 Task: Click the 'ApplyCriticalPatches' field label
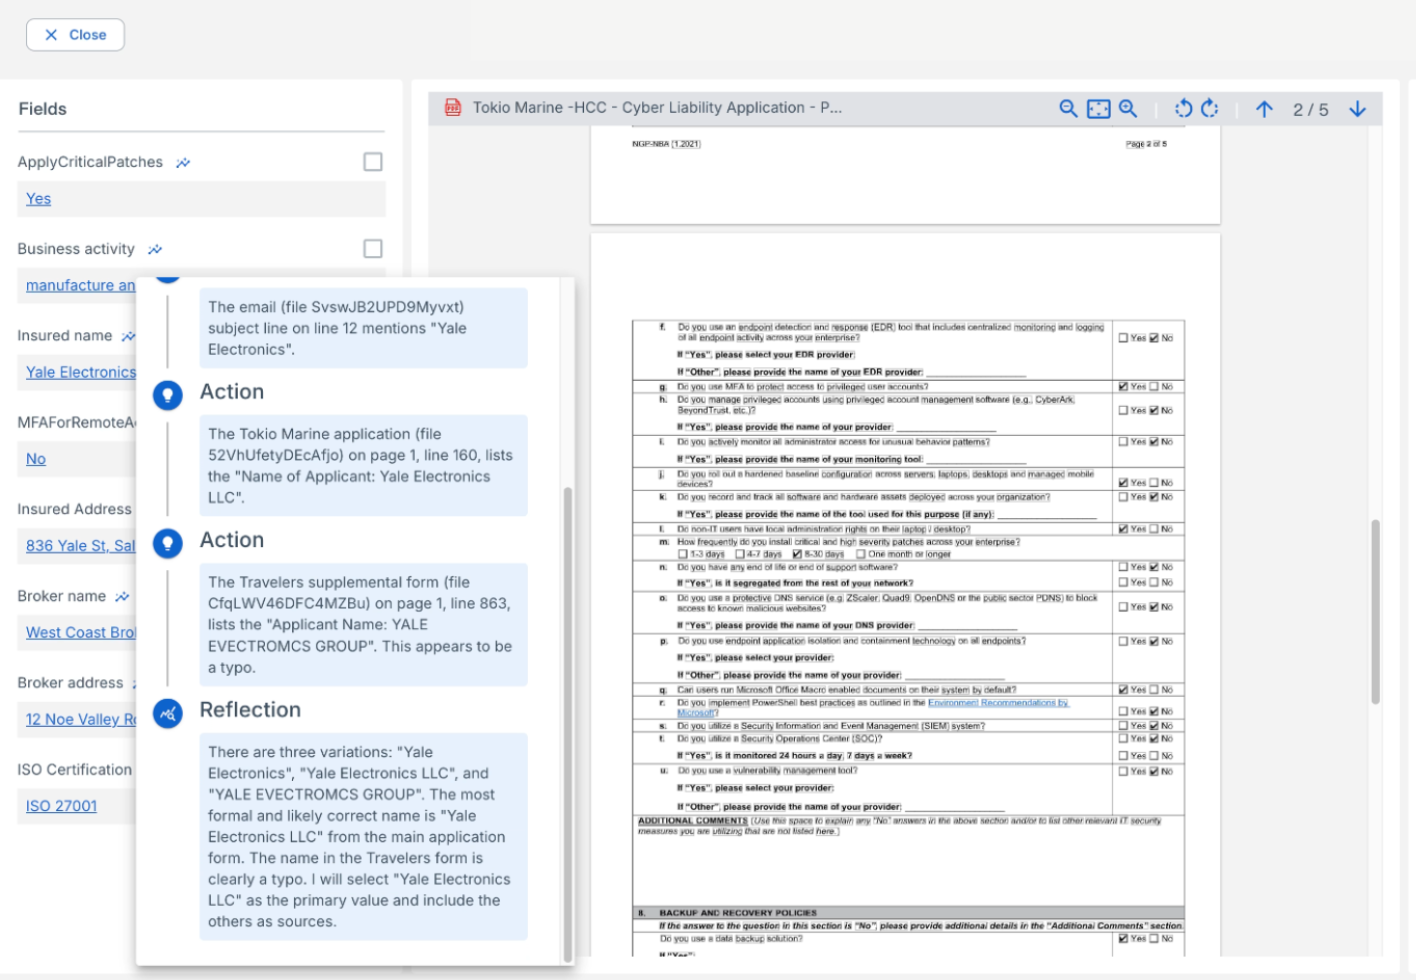pyautogui.click(x=90, y=162)
